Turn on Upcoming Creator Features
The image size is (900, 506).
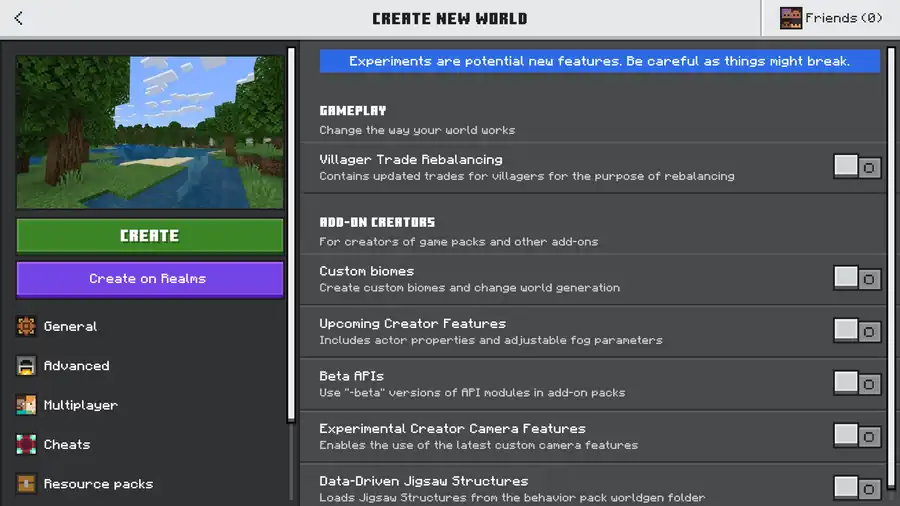pos(857,331)
